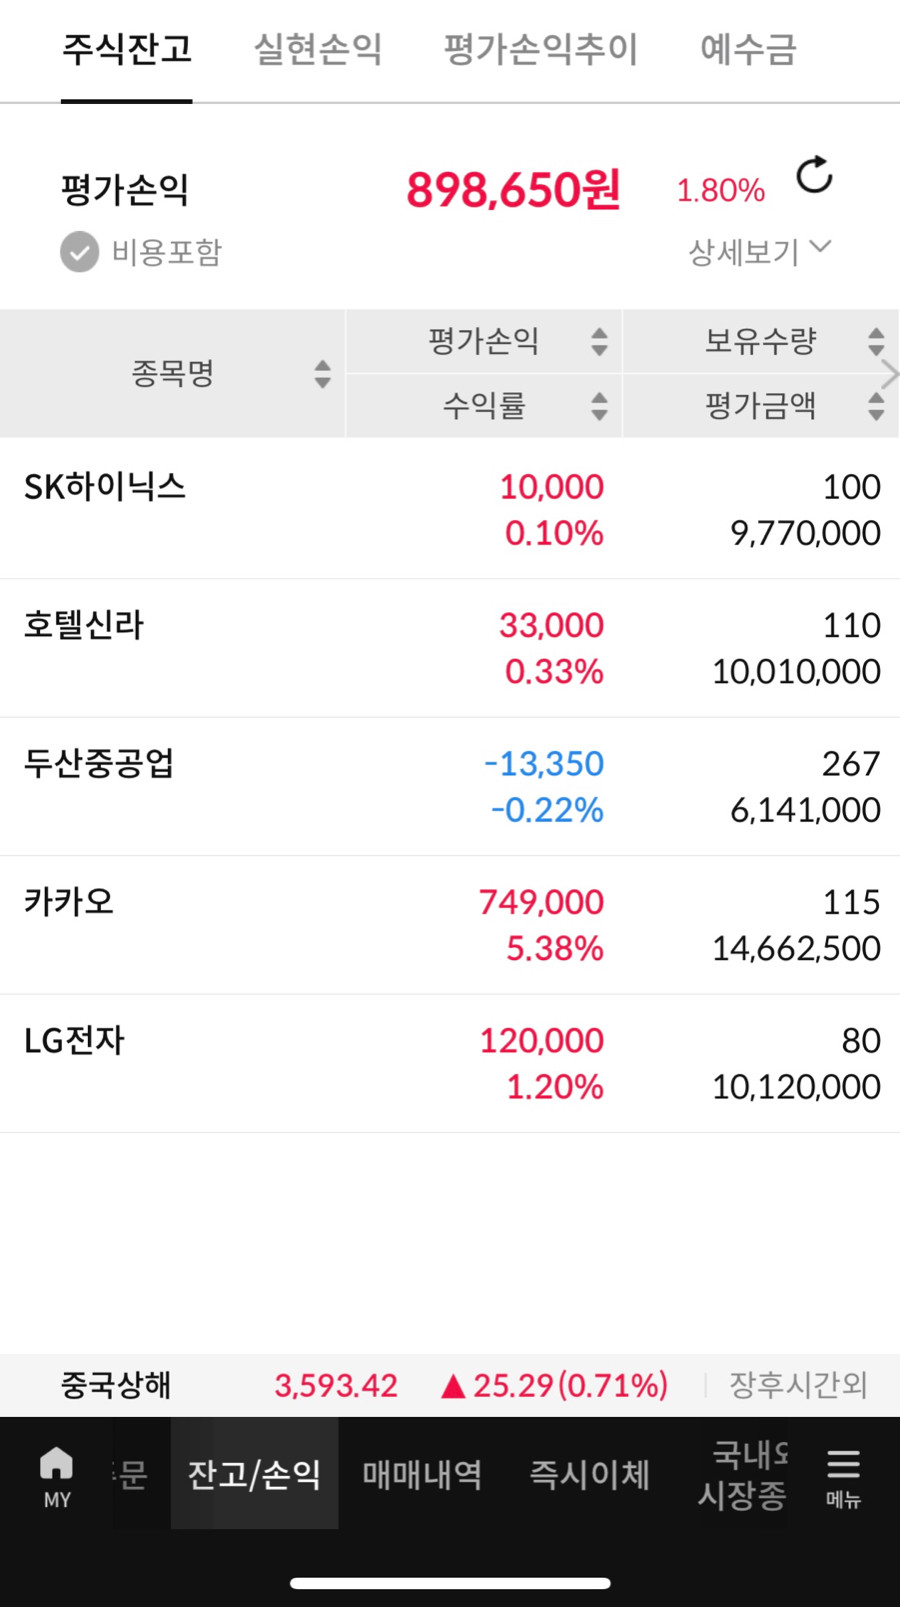900x1607 pixels.
Task: Go to 매매내역 in bottom bar
Action: [422, 1474]
